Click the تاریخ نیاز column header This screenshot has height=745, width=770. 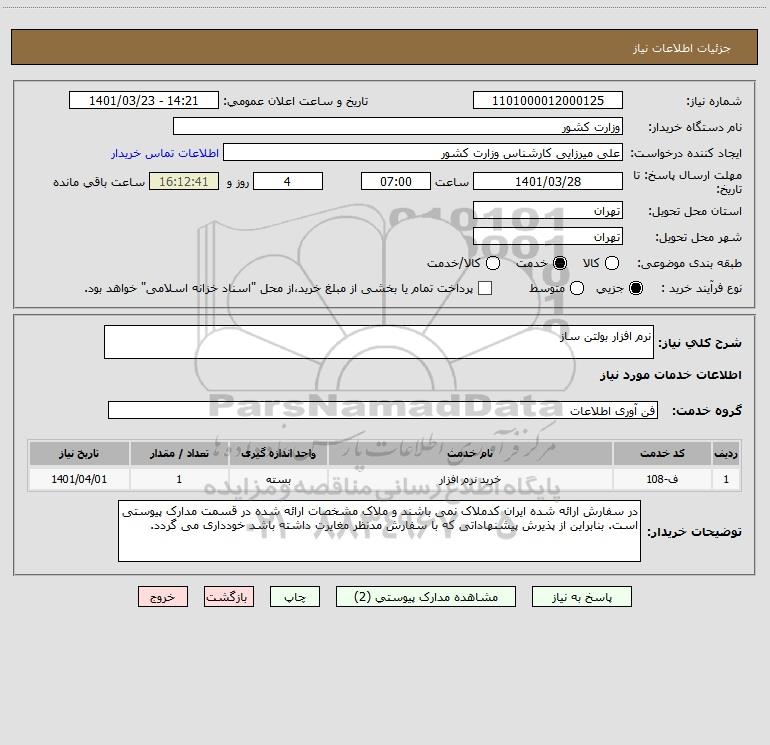click(79, 453)
